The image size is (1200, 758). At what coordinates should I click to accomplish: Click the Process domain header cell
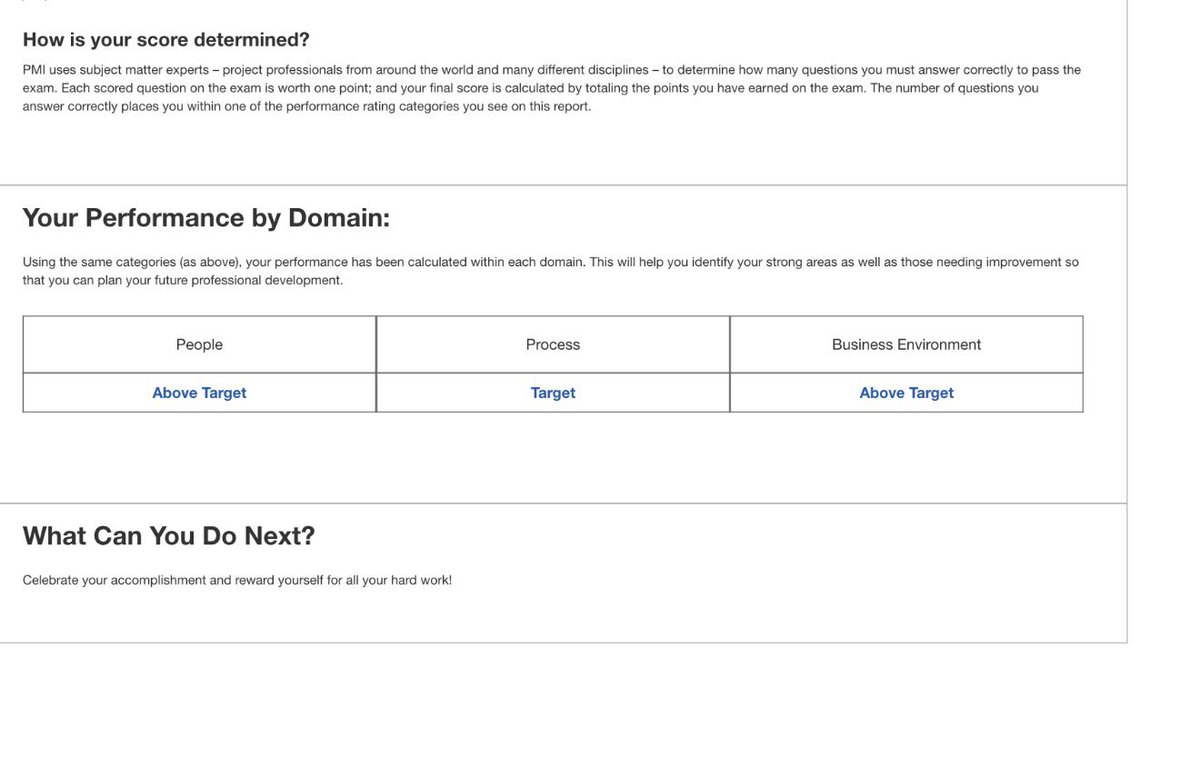(x=553, y=345)
